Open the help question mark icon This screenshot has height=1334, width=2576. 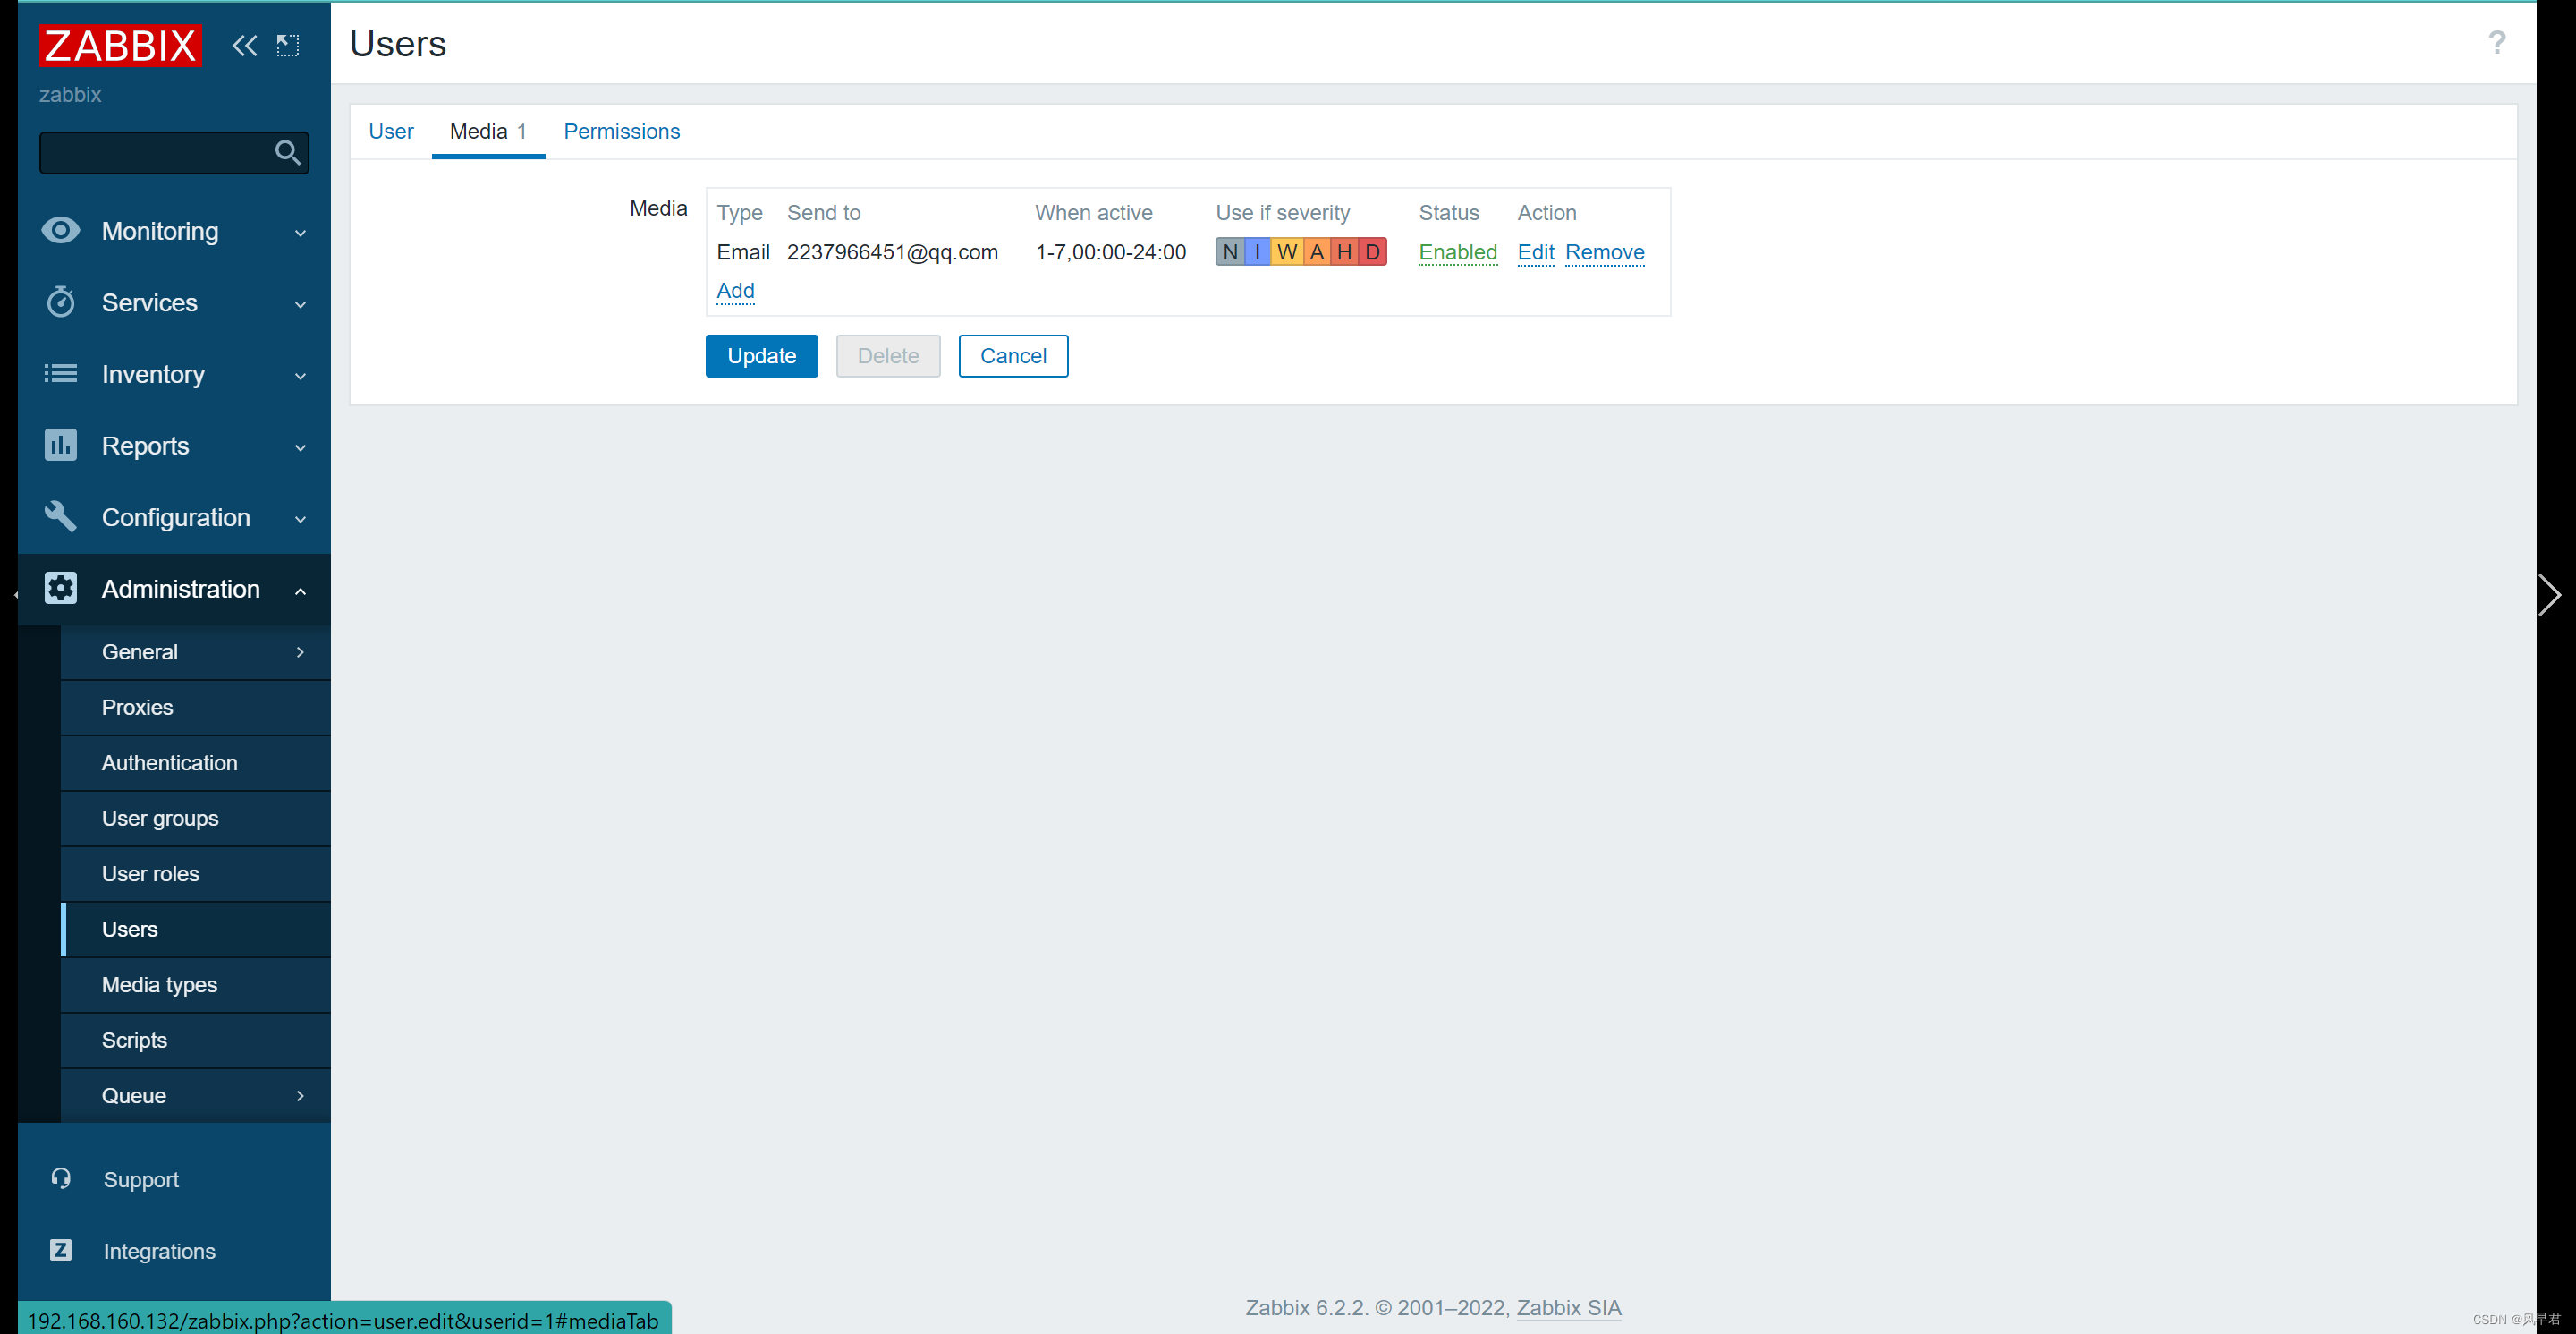(2496, 43)
